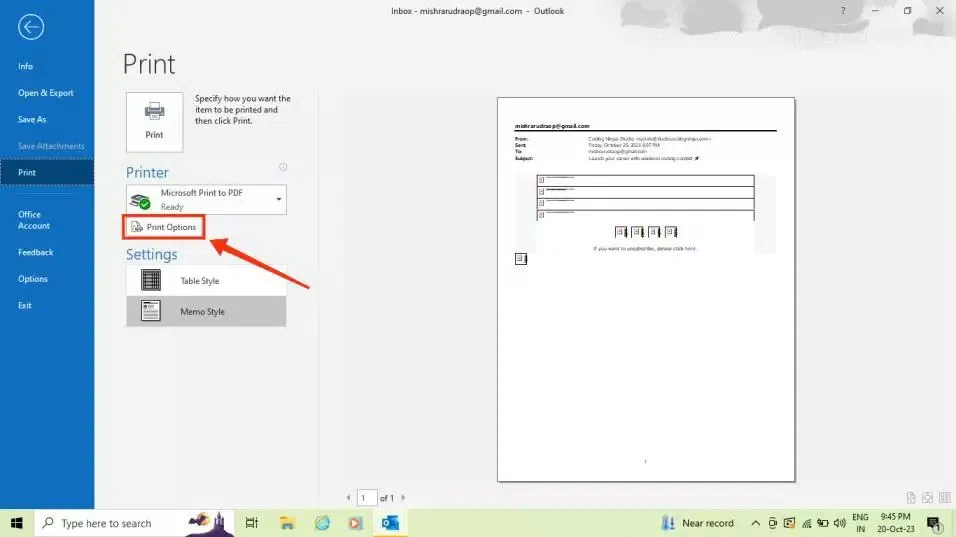The image size is (956, 537).
Task: Open the clock showing 9:45 PM
Action: point(896,523)
